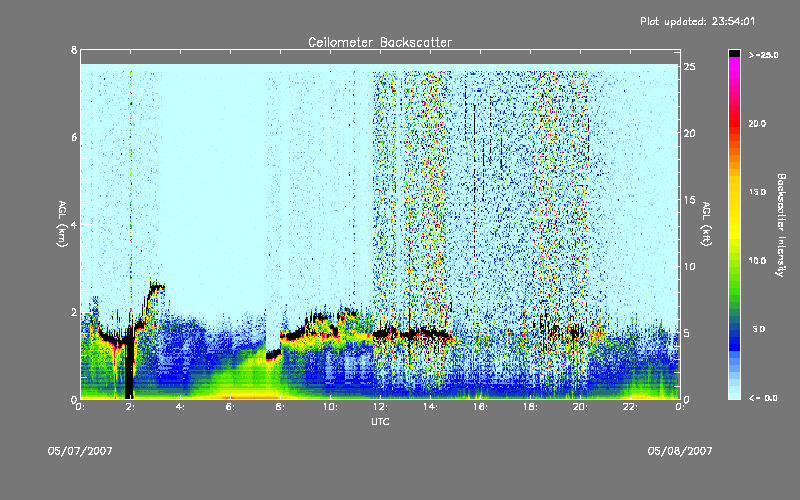Click the "Plot updated: 23:54:01" timestamp

tap(697, 21)
